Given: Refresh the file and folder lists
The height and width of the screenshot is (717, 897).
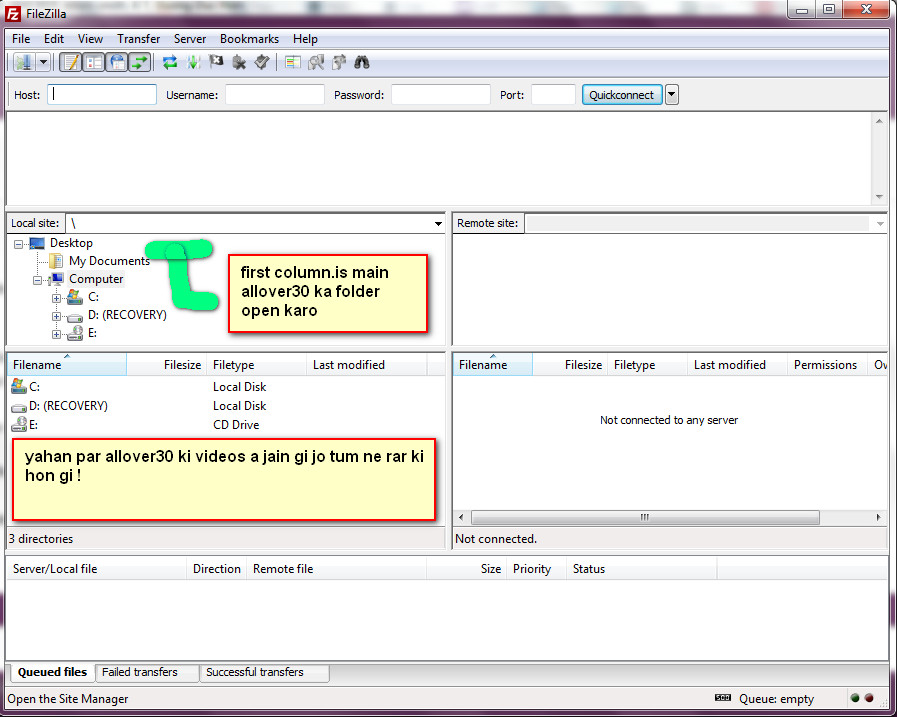Looking at the screenshot, I should 170,62.
